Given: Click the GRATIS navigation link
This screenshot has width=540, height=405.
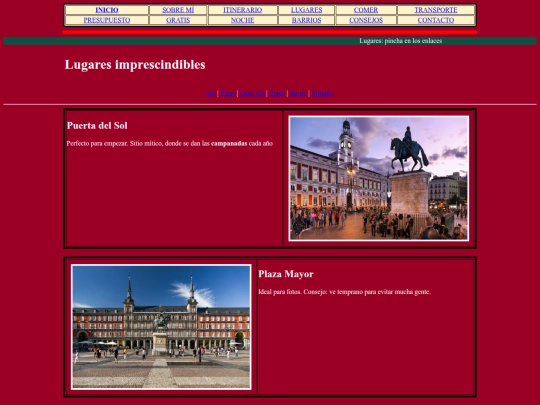Looking at the screenshot, I should click(x=178, y=20).
